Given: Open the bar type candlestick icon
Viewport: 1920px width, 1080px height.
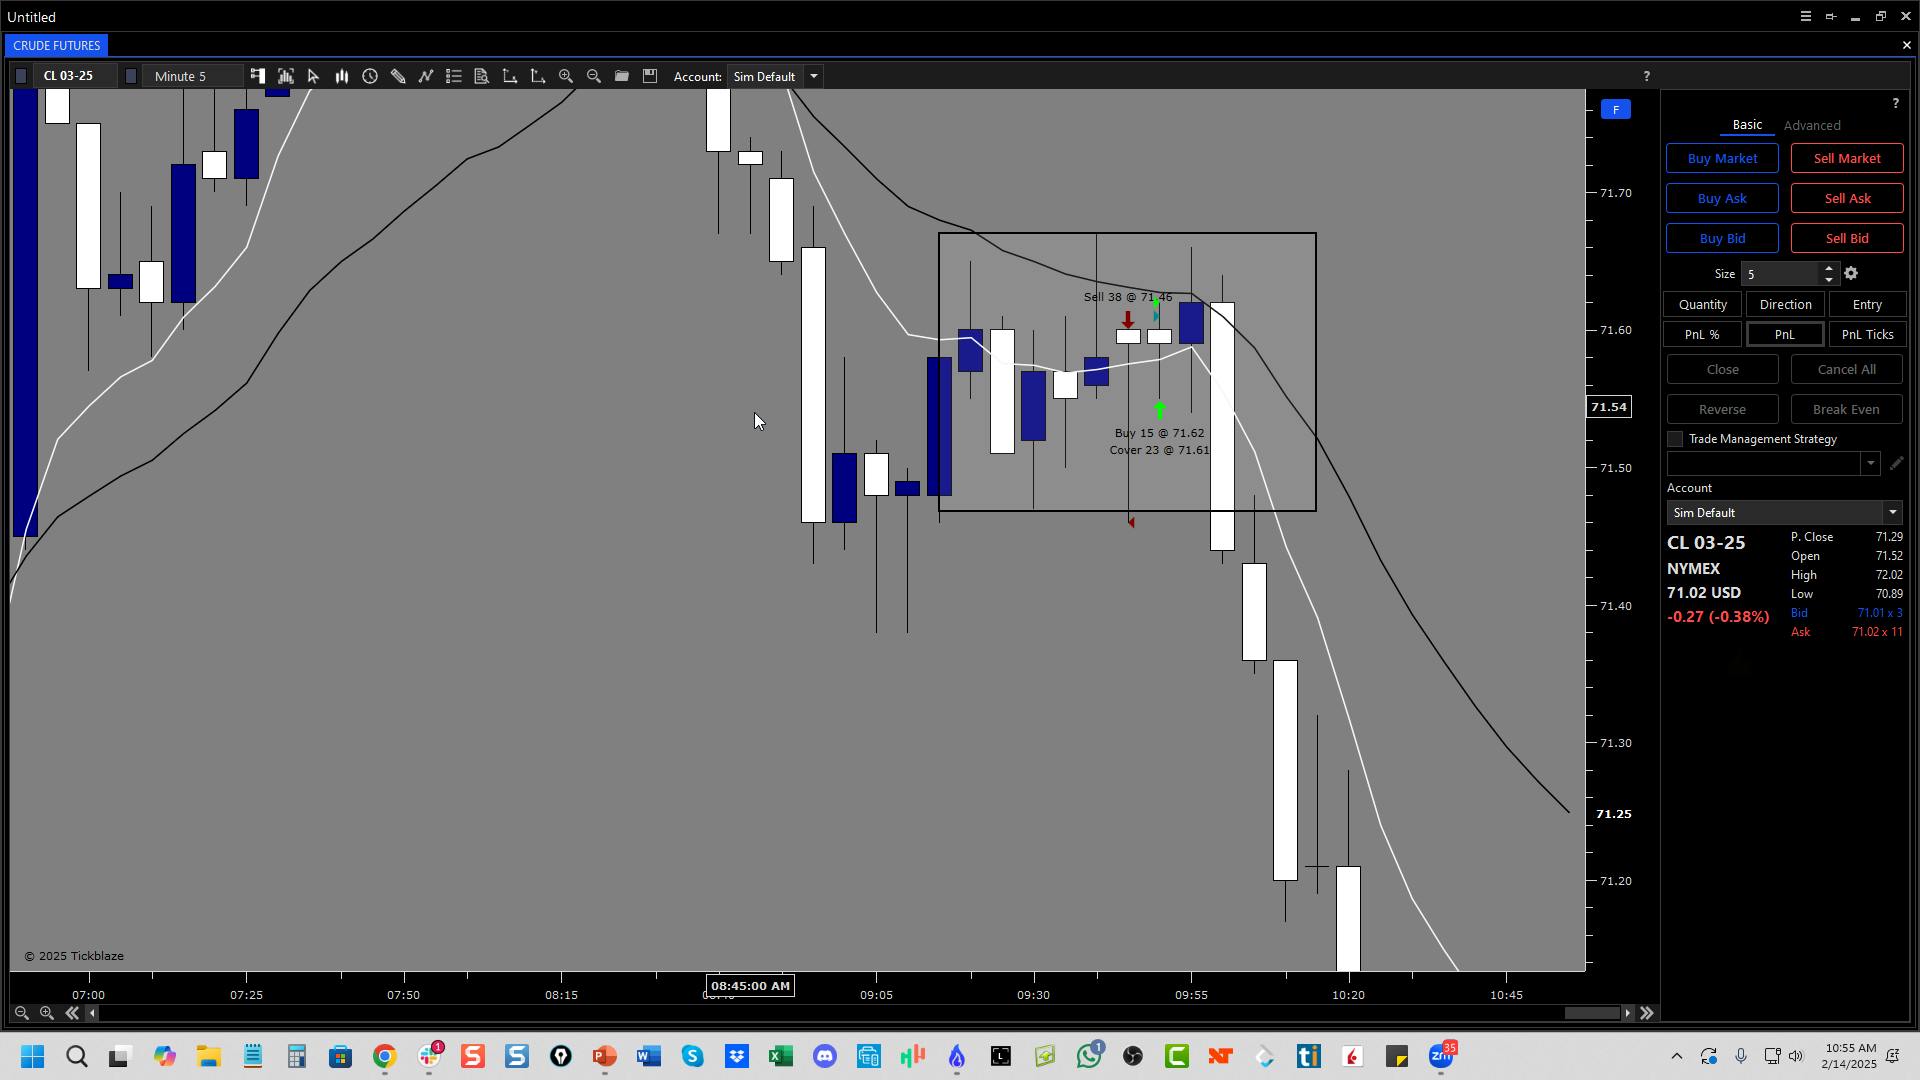Looking at the screenshot, I should coord(342,76).
